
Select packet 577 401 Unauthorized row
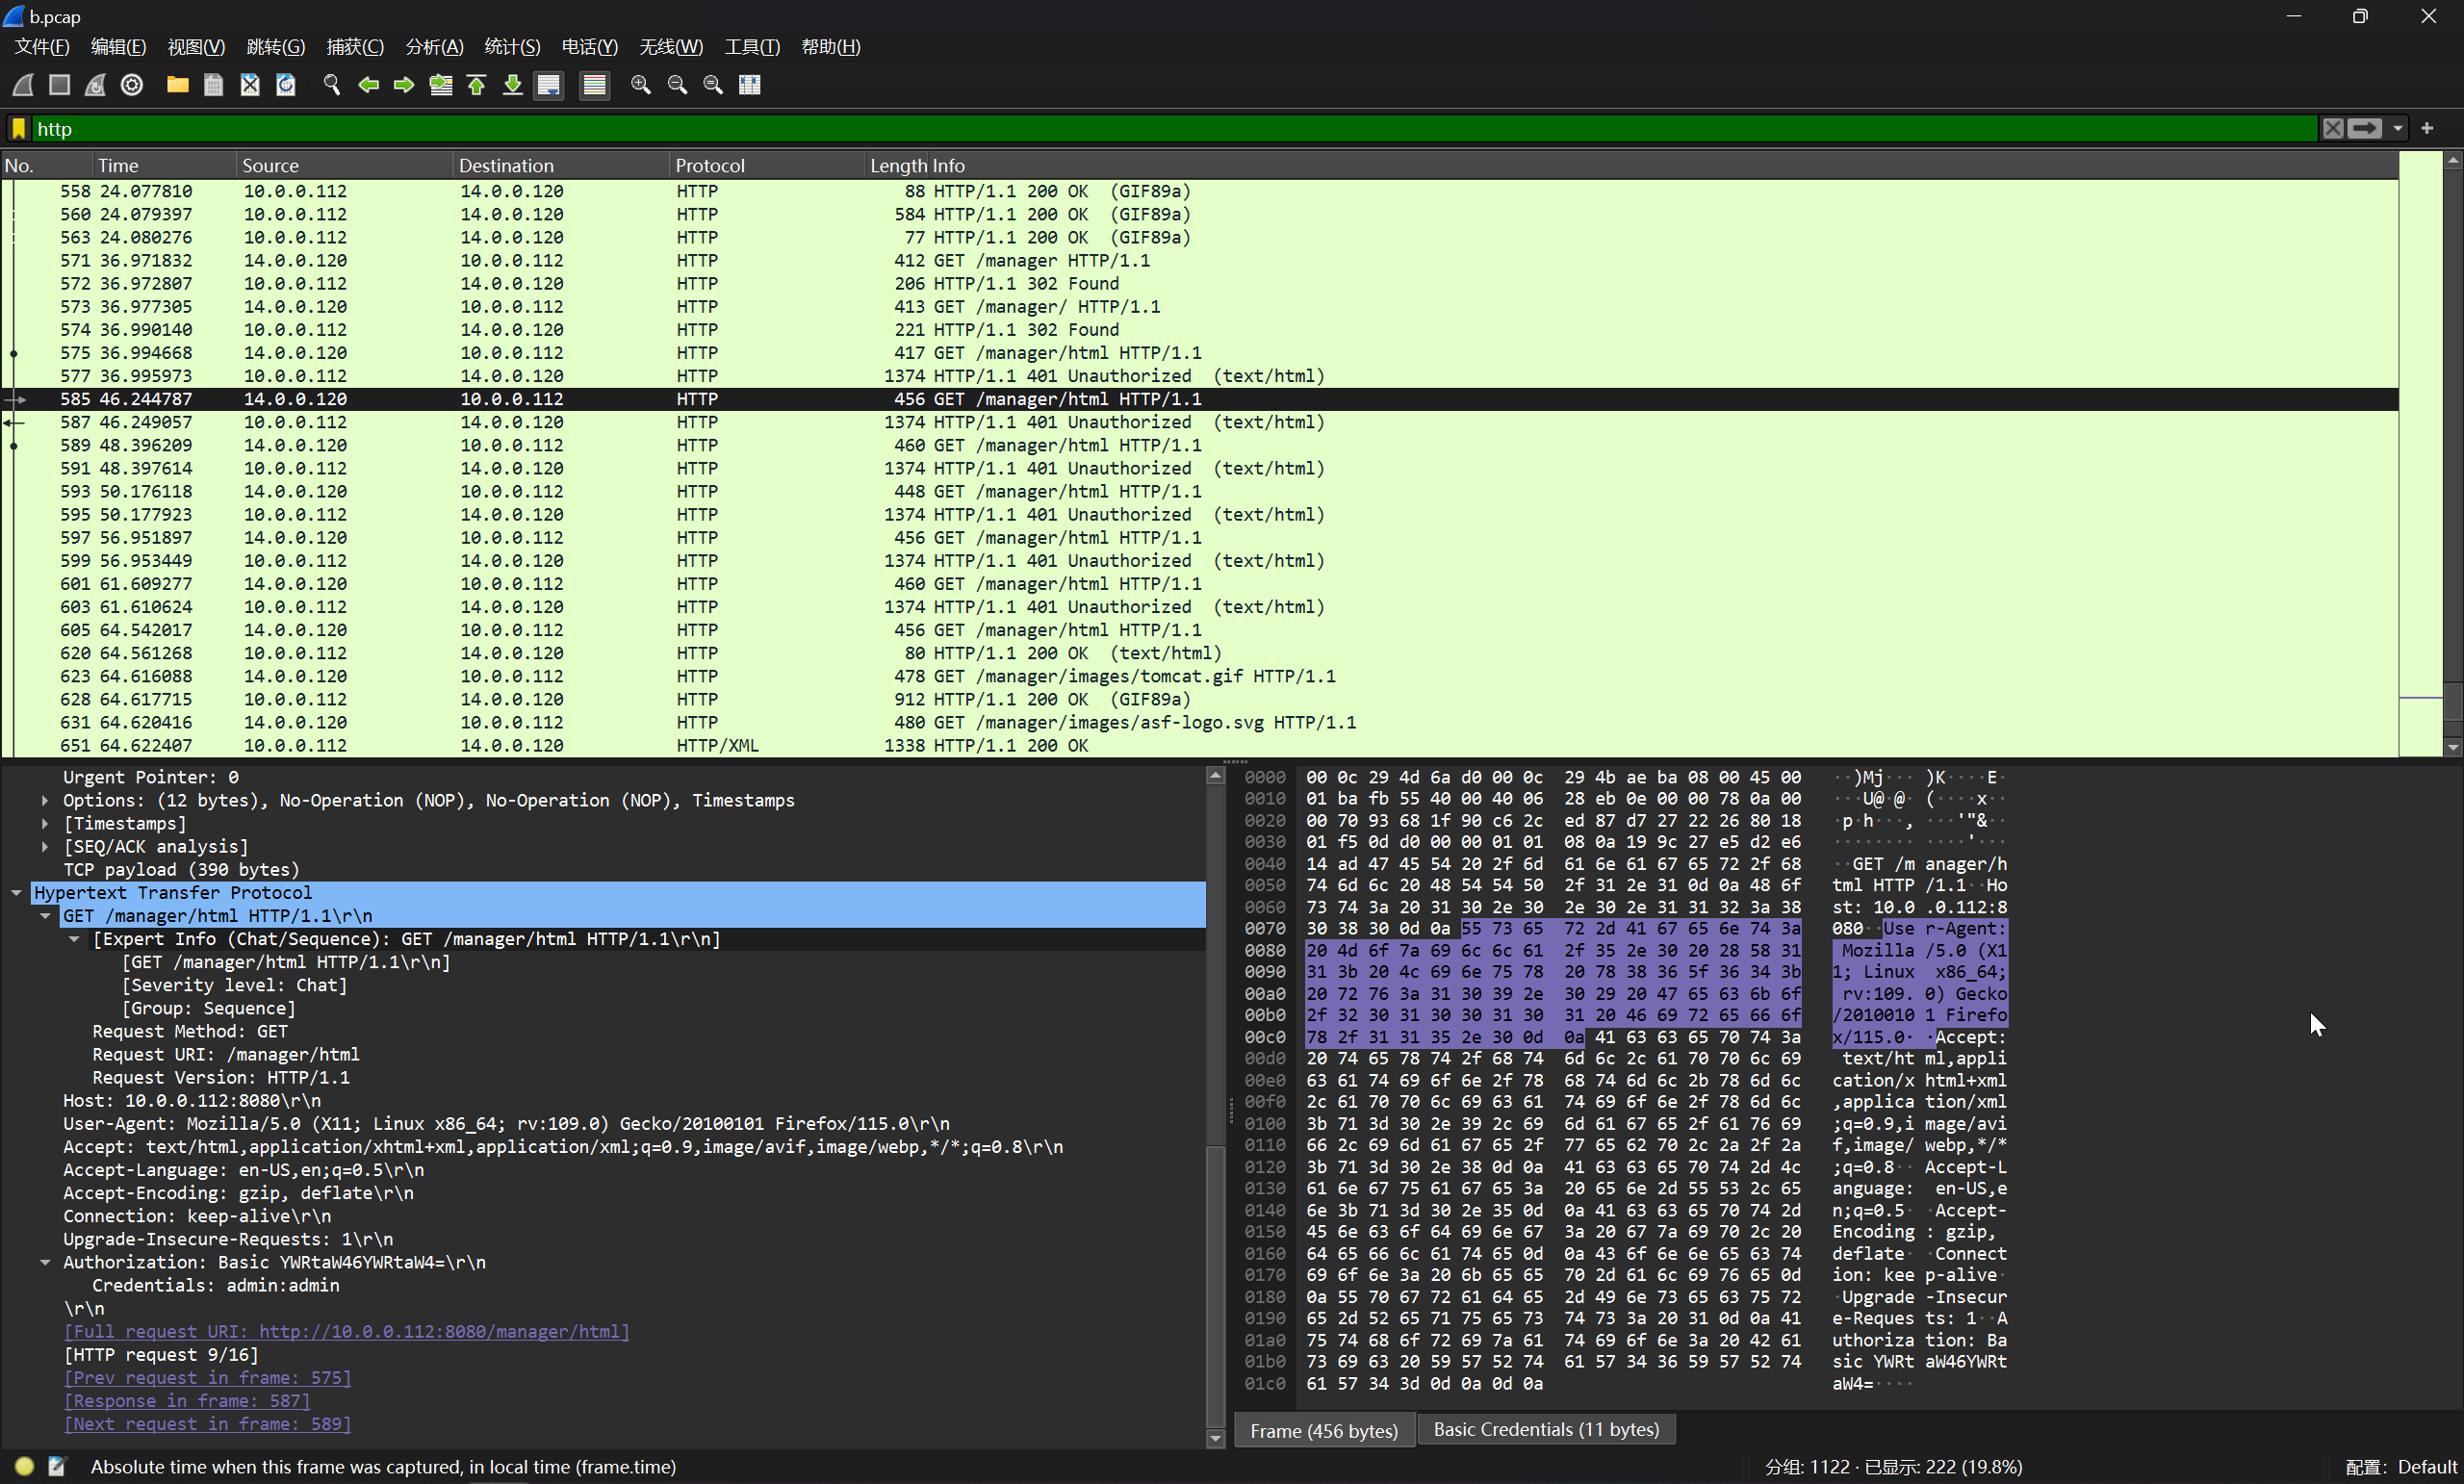tap(1200, 376)
